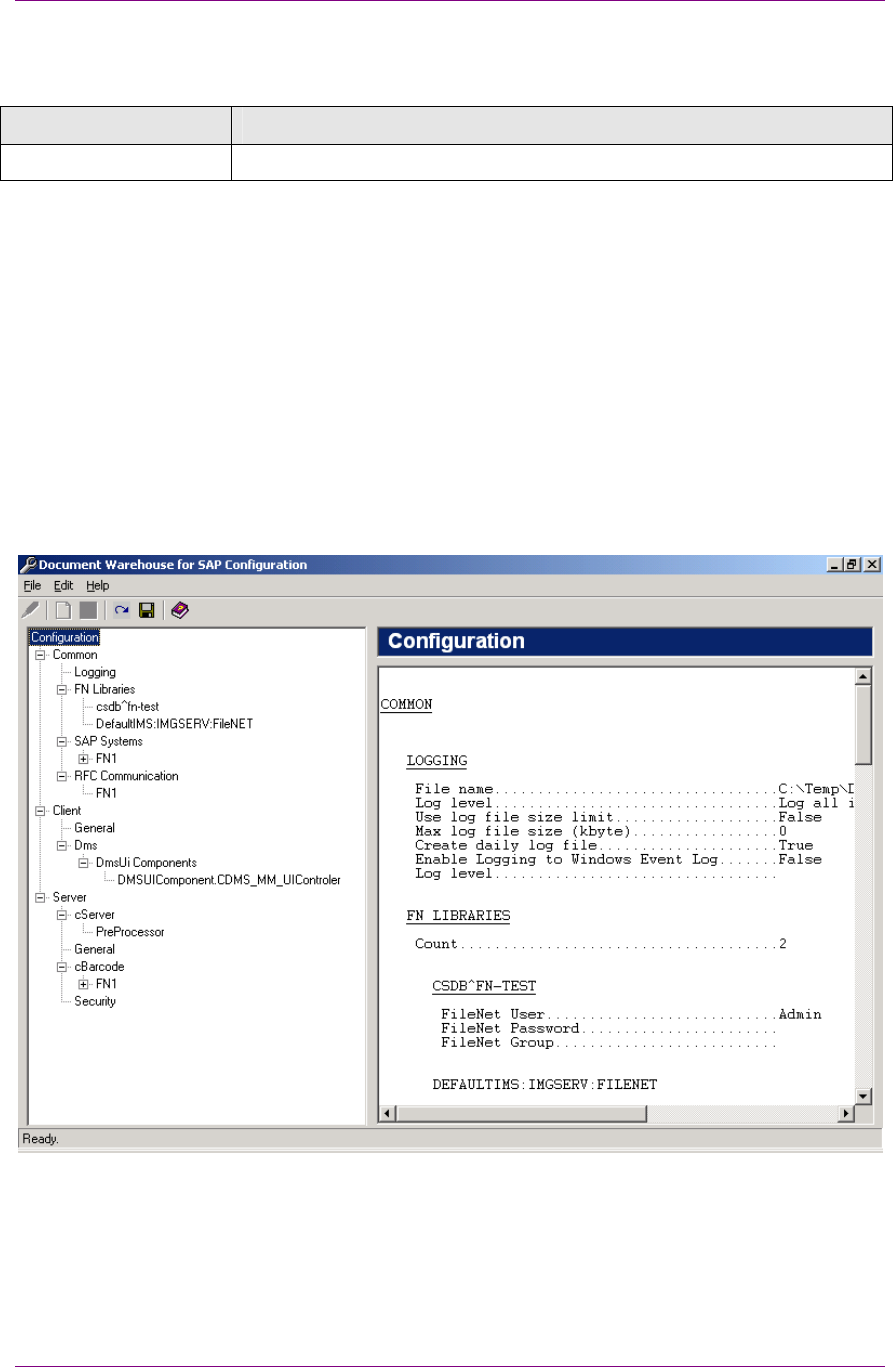This screenshot has width=893, height=1367.
Task: Minimize the configuration window
Action: 835,565
